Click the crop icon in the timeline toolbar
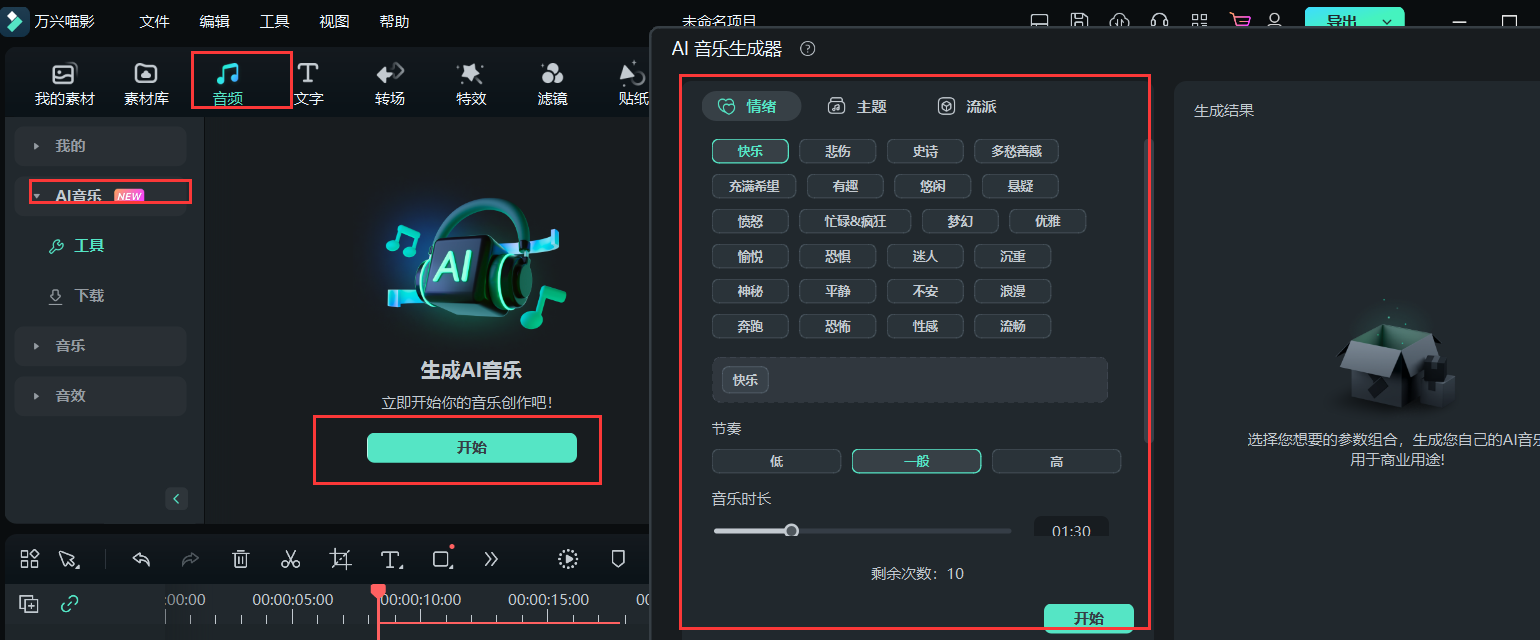 pyautogui.click(x=340, y=559)
